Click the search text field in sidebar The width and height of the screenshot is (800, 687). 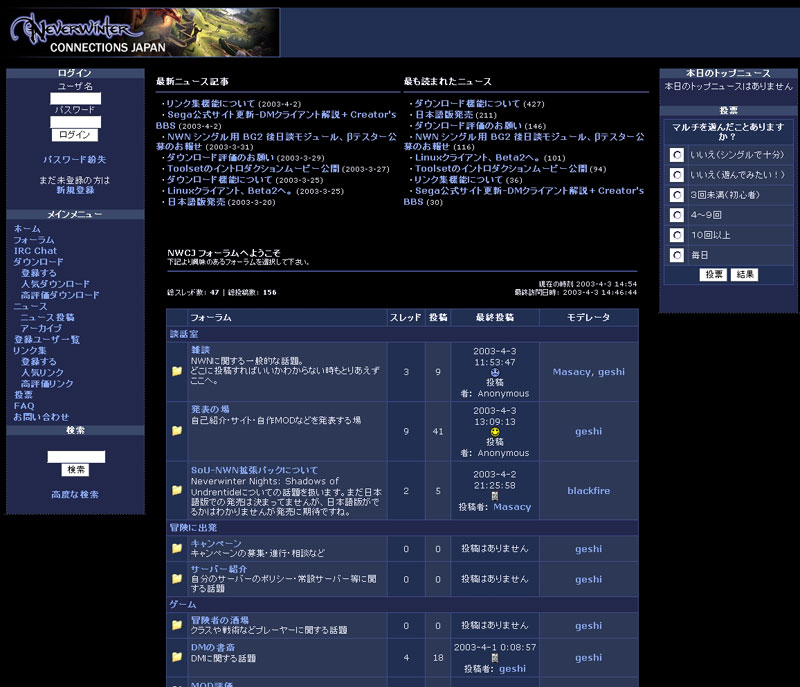(76, 456)
